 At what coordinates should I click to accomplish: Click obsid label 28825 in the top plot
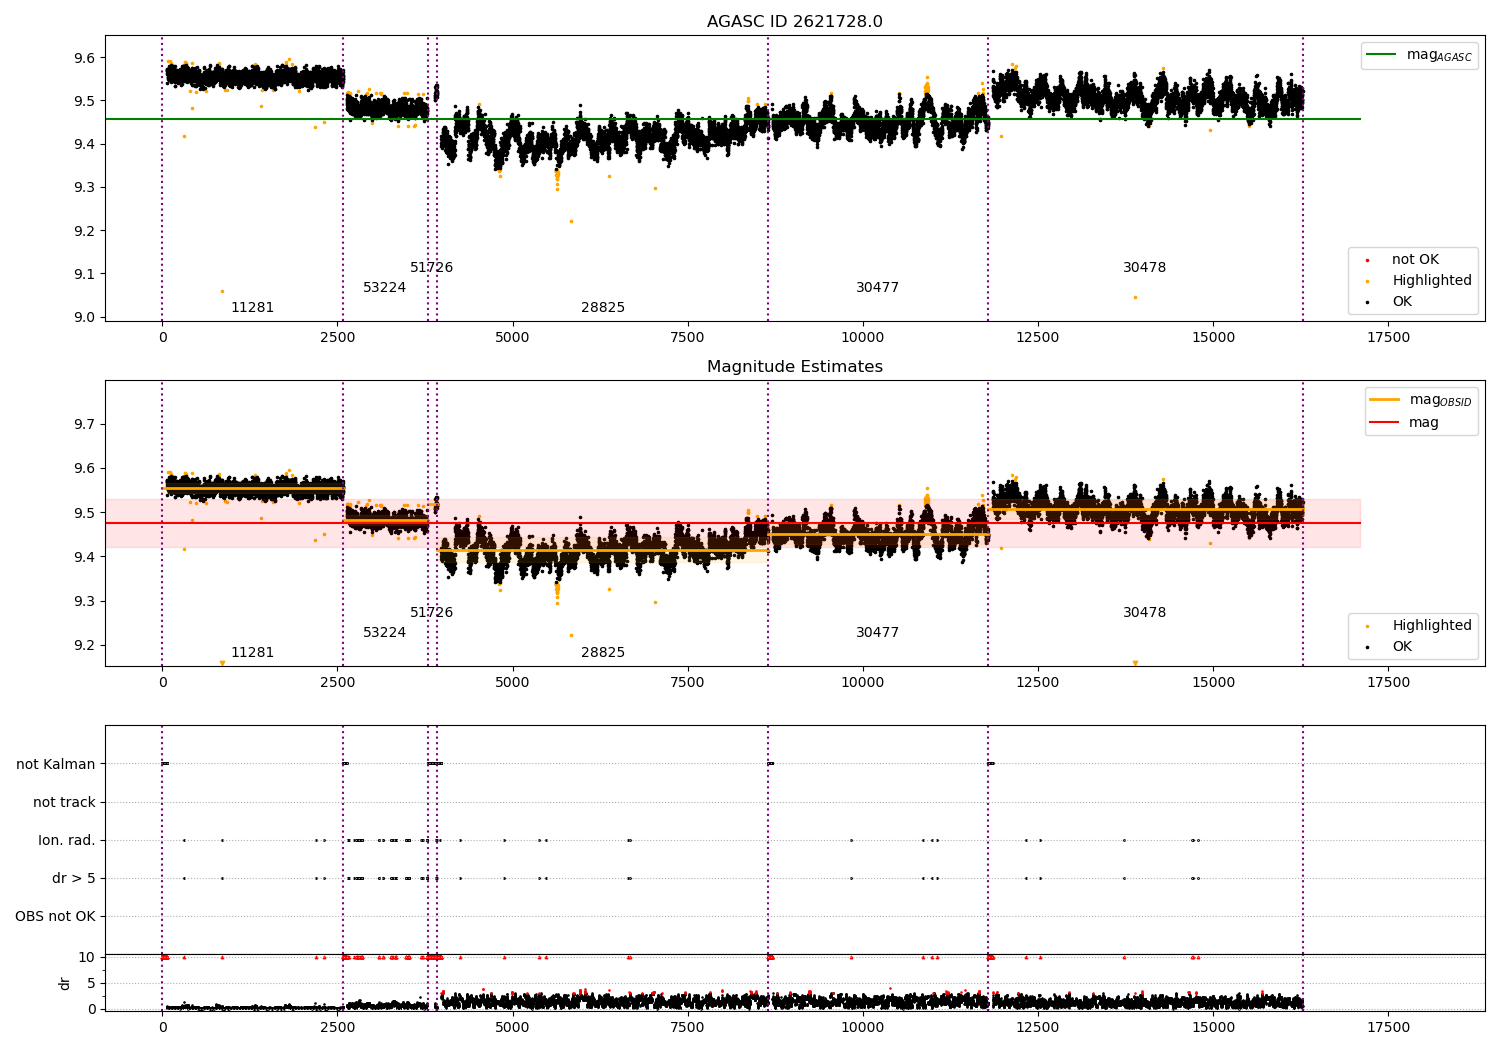(603, 308)
